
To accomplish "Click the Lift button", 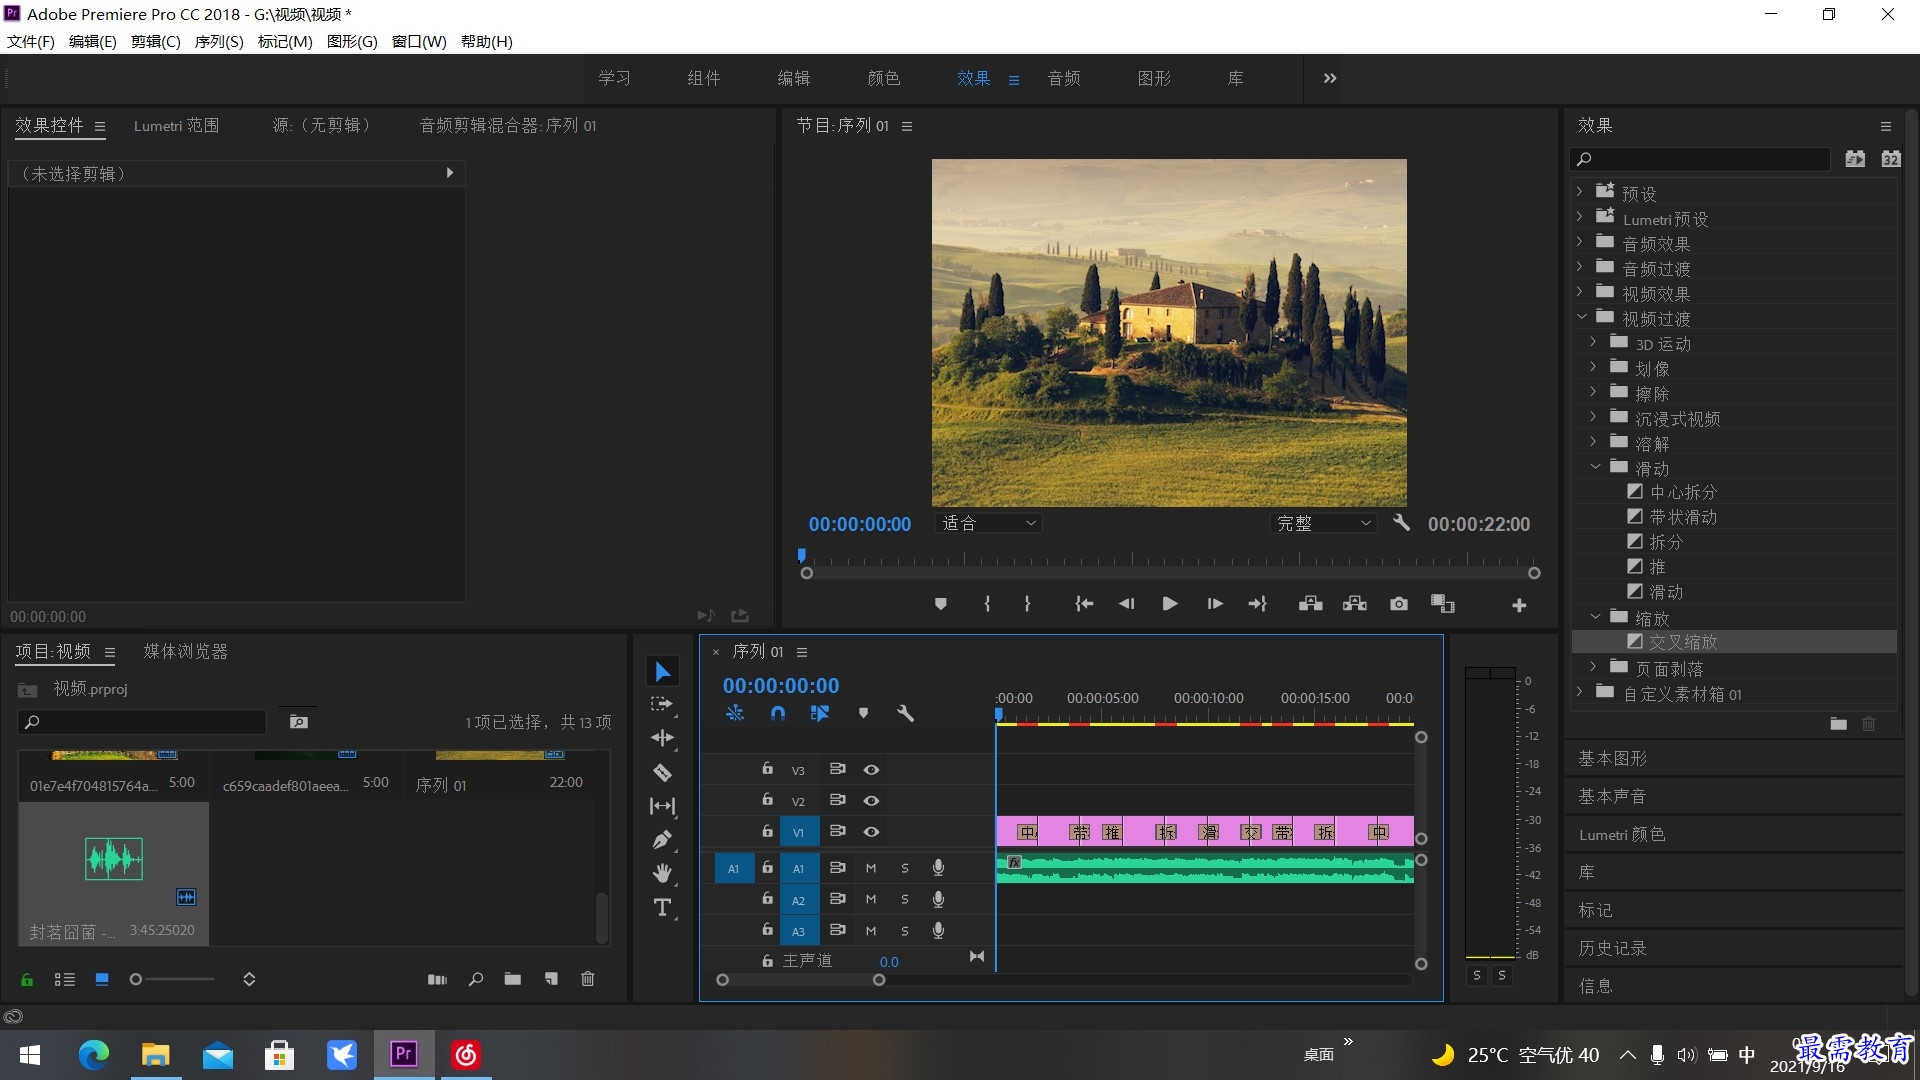I will click(1310, 604).
